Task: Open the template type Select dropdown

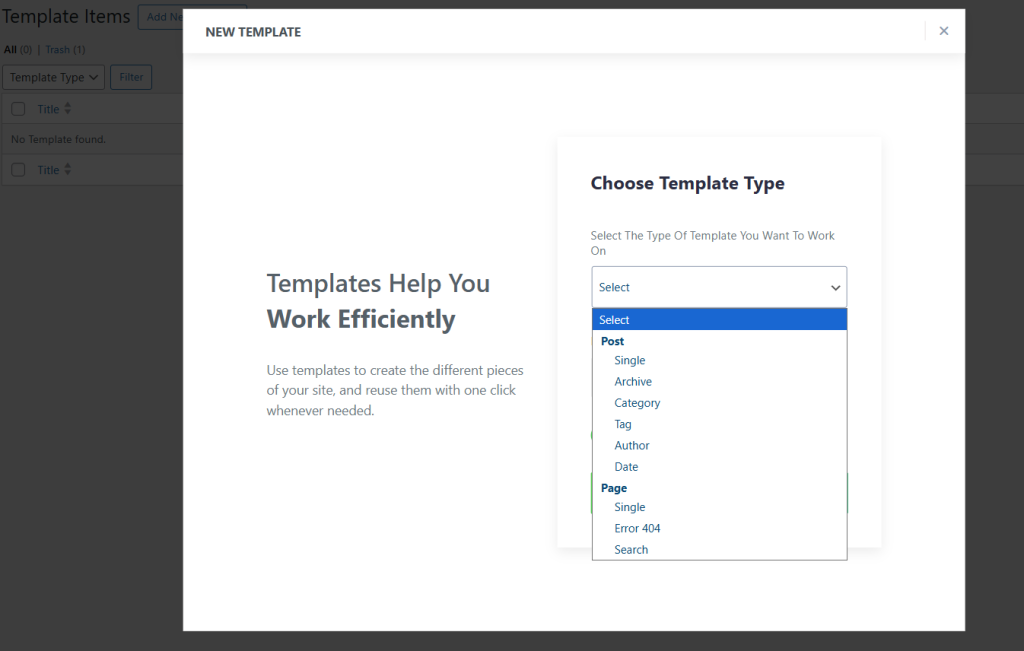Action: (719, 287)
